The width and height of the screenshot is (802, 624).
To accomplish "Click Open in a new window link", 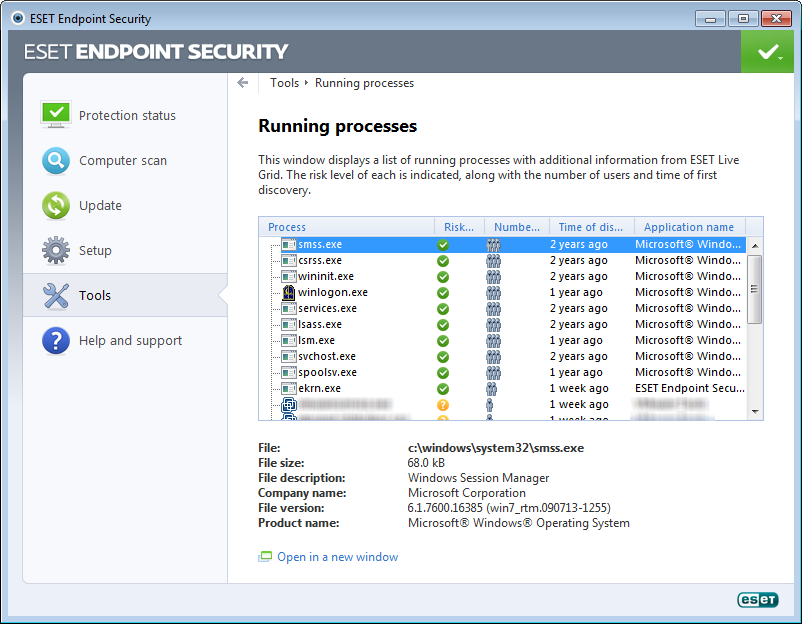I will tap(337, 557).
